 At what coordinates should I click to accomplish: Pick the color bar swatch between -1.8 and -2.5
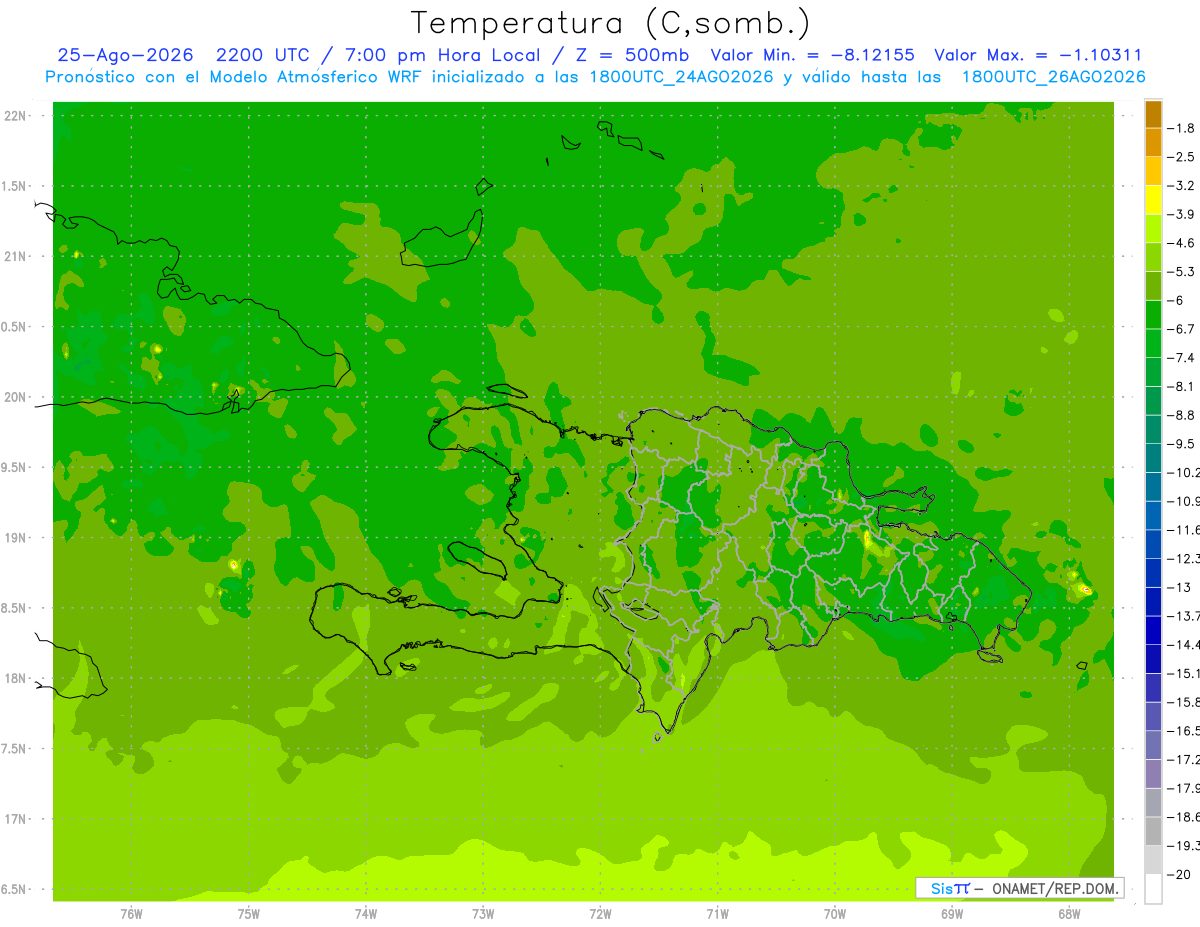(x=1153, y=143)
